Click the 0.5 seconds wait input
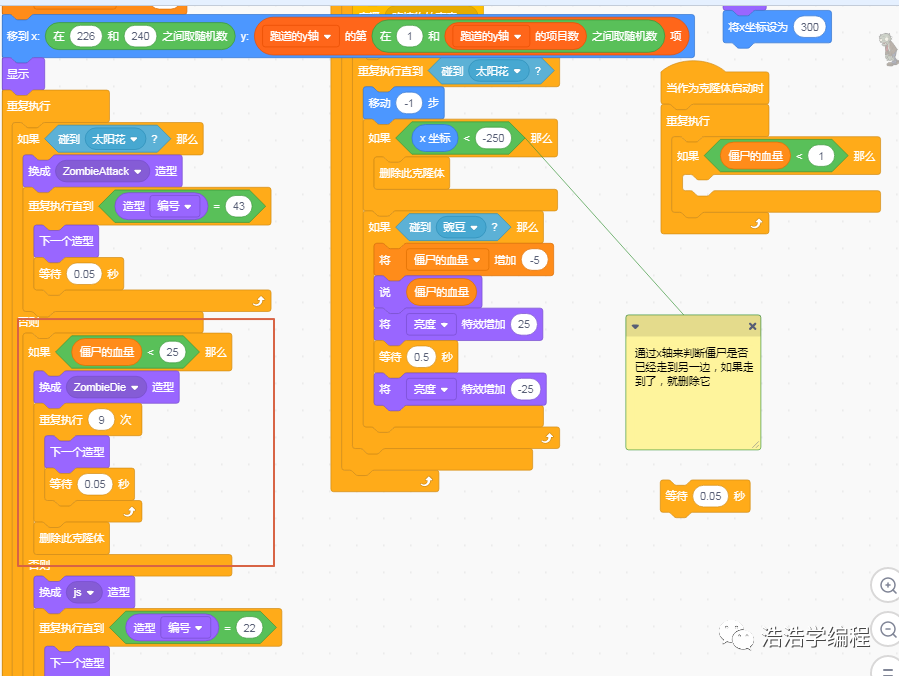The image size is (899, 676). click(x=421, y=357)
